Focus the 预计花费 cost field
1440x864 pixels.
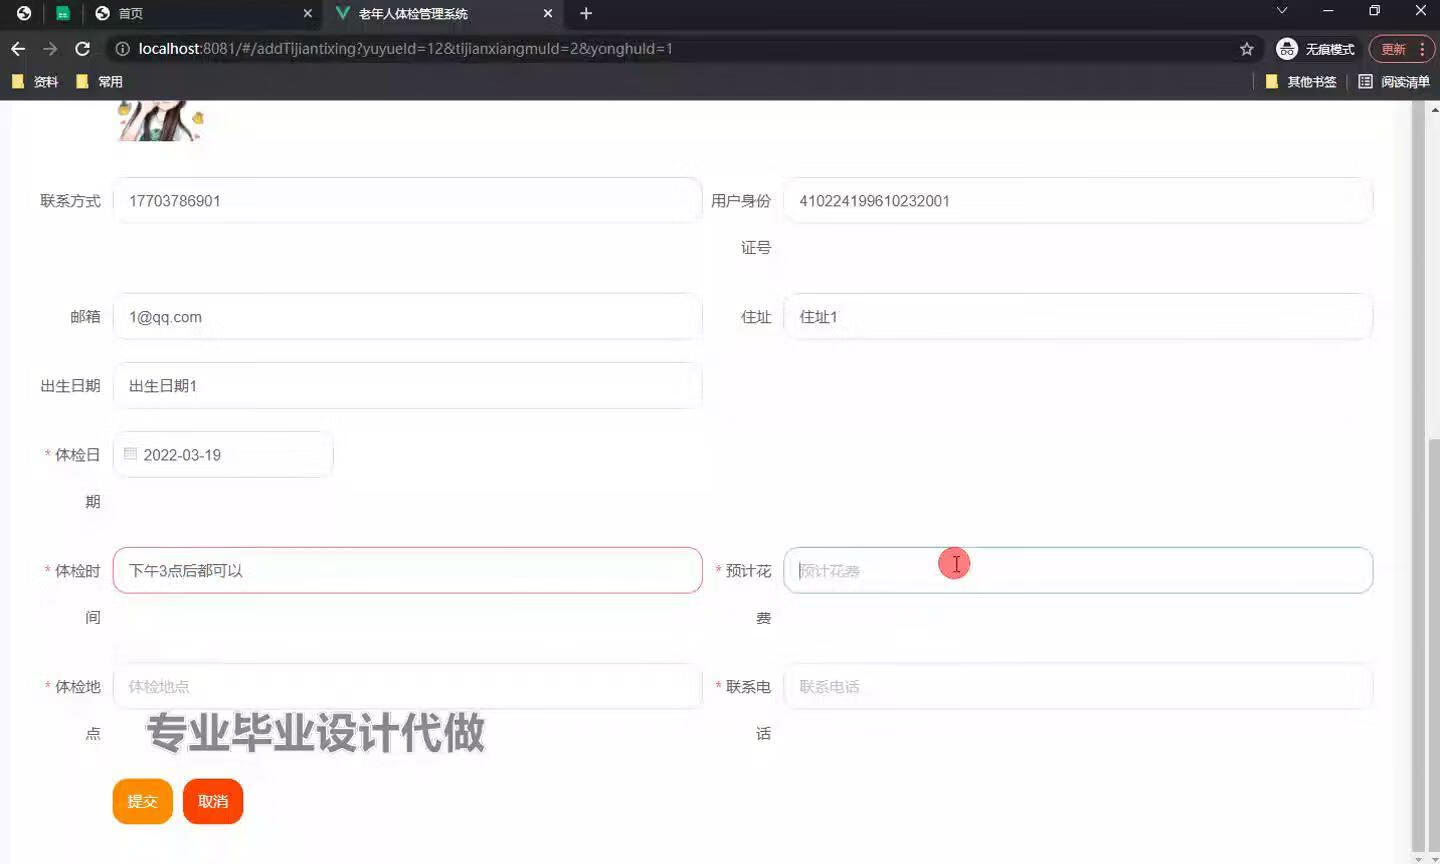tap(1078, 571)
